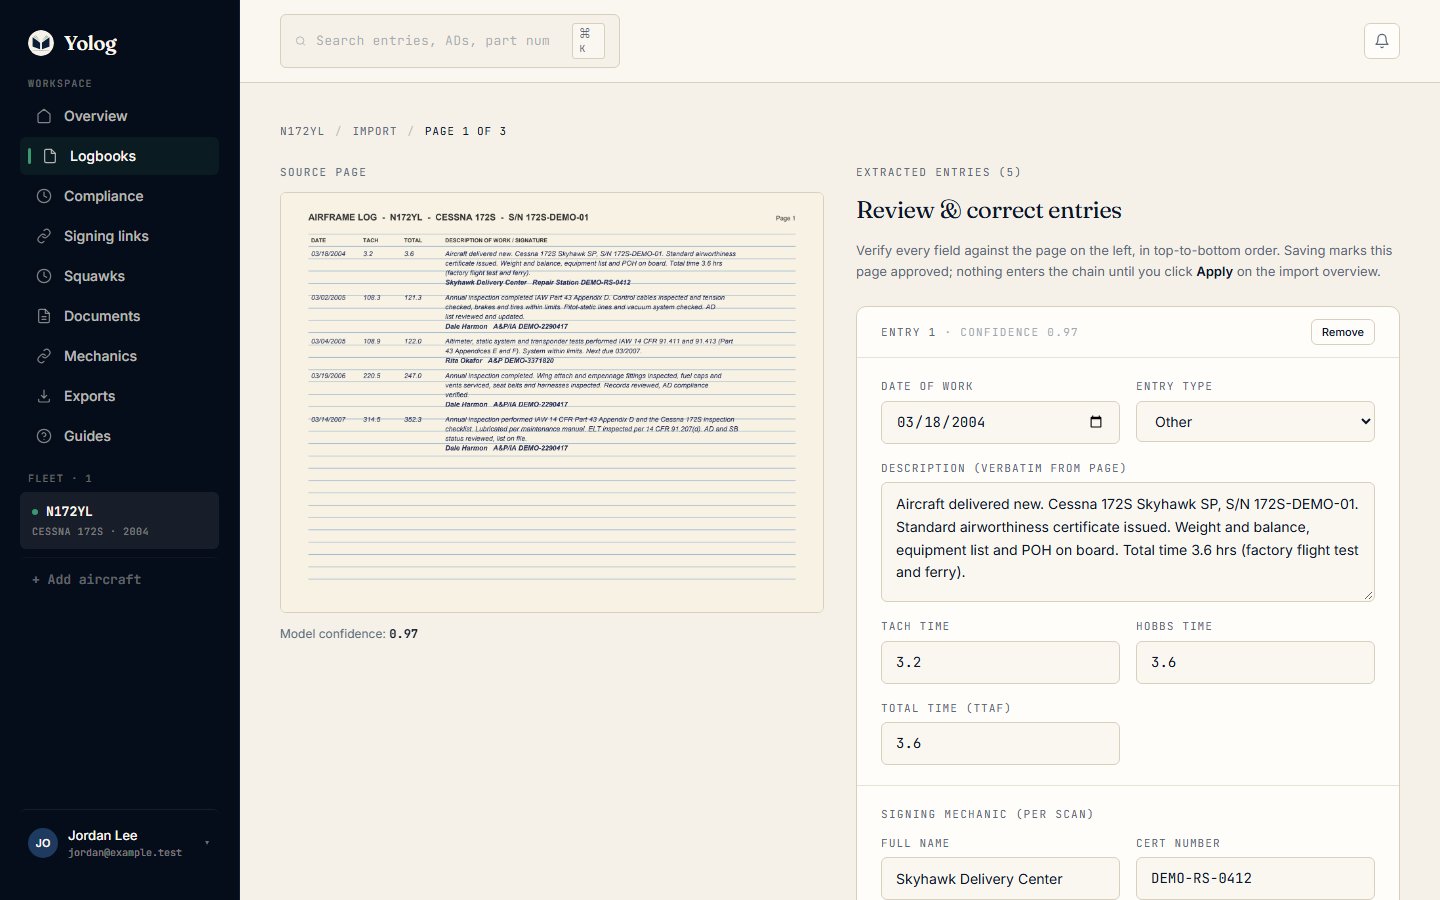Click the Total Time TTAF field
This screenshot has height=900, width=1440.
click(x=1000, y=743)
